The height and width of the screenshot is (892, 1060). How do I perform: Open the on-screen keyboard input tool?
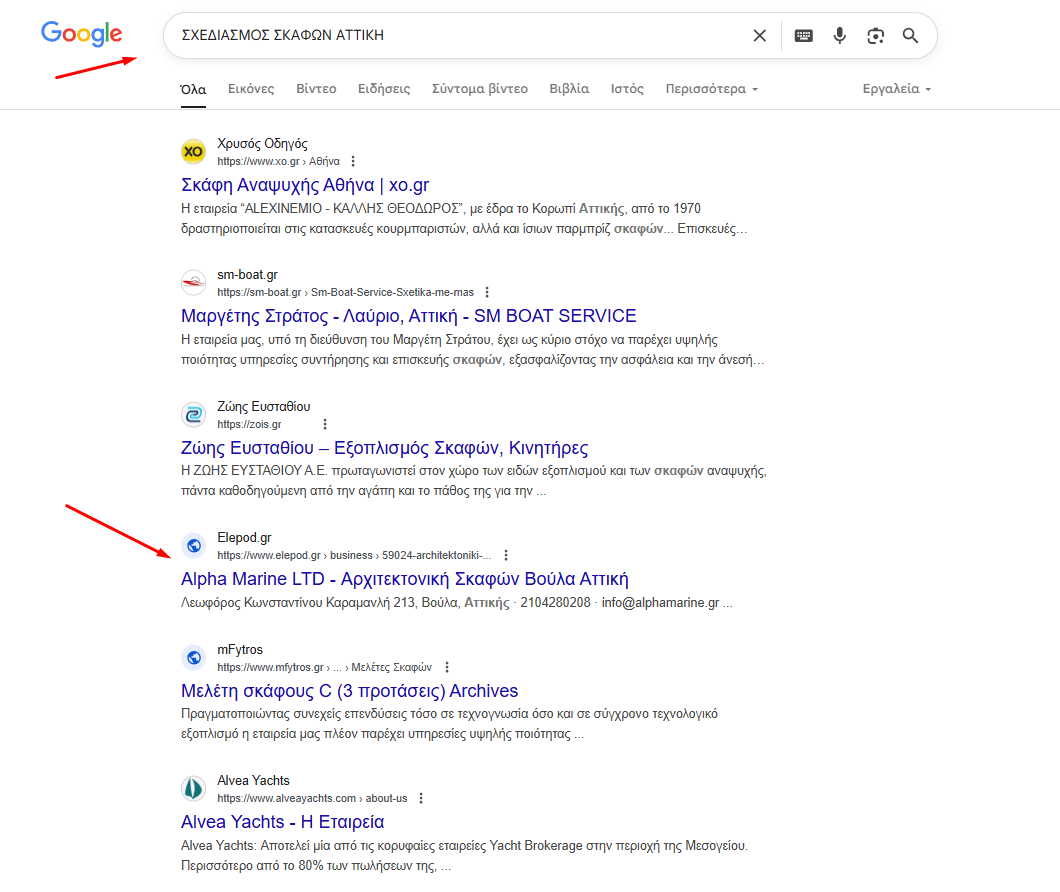tap(804, 35)
